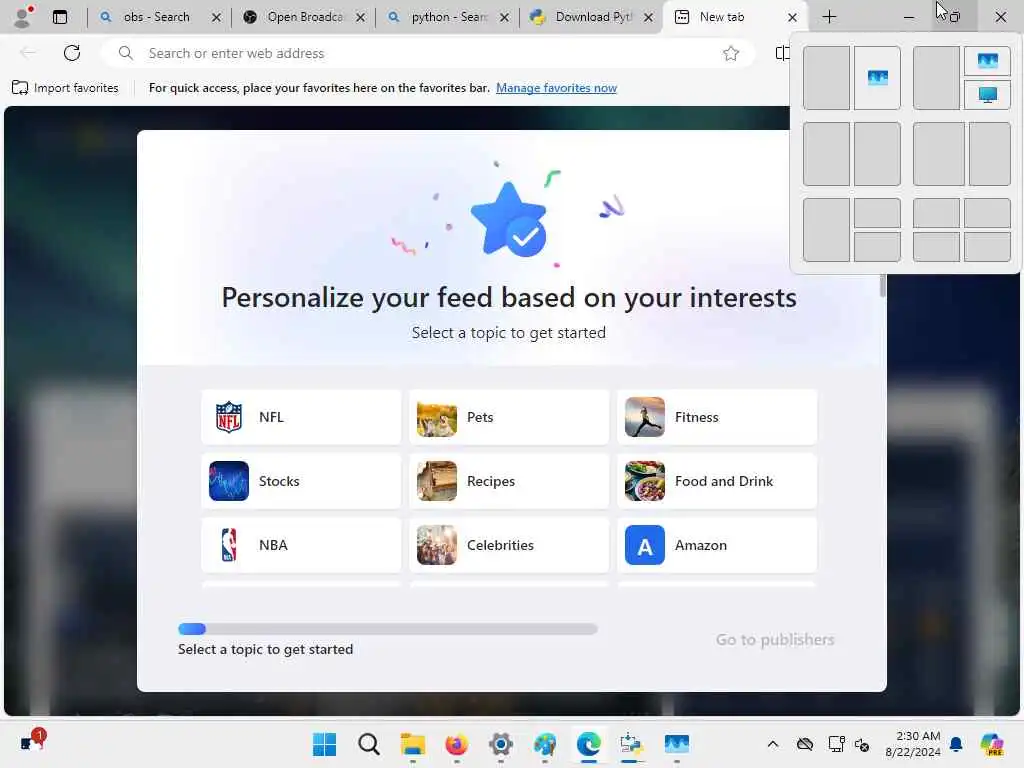Click Microsoft Edge taskbar icon

tap(589, 744)
